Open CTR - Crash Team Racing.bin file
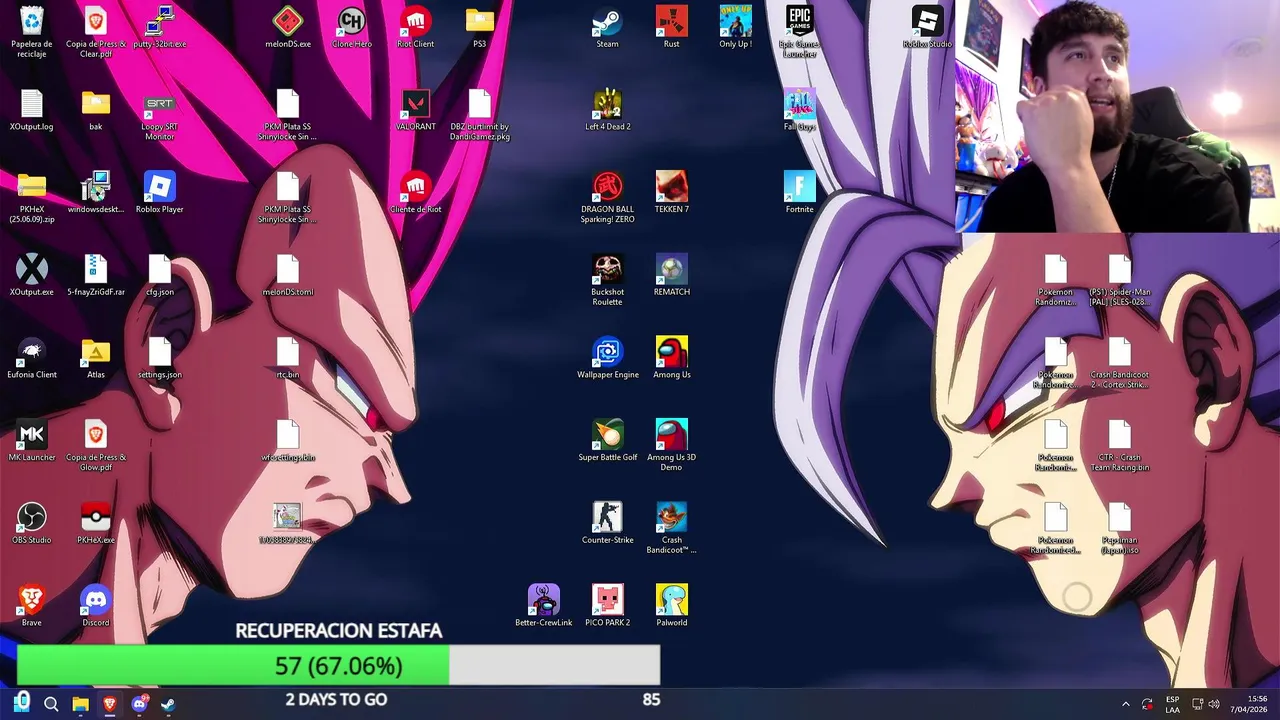 point(1120,445)
